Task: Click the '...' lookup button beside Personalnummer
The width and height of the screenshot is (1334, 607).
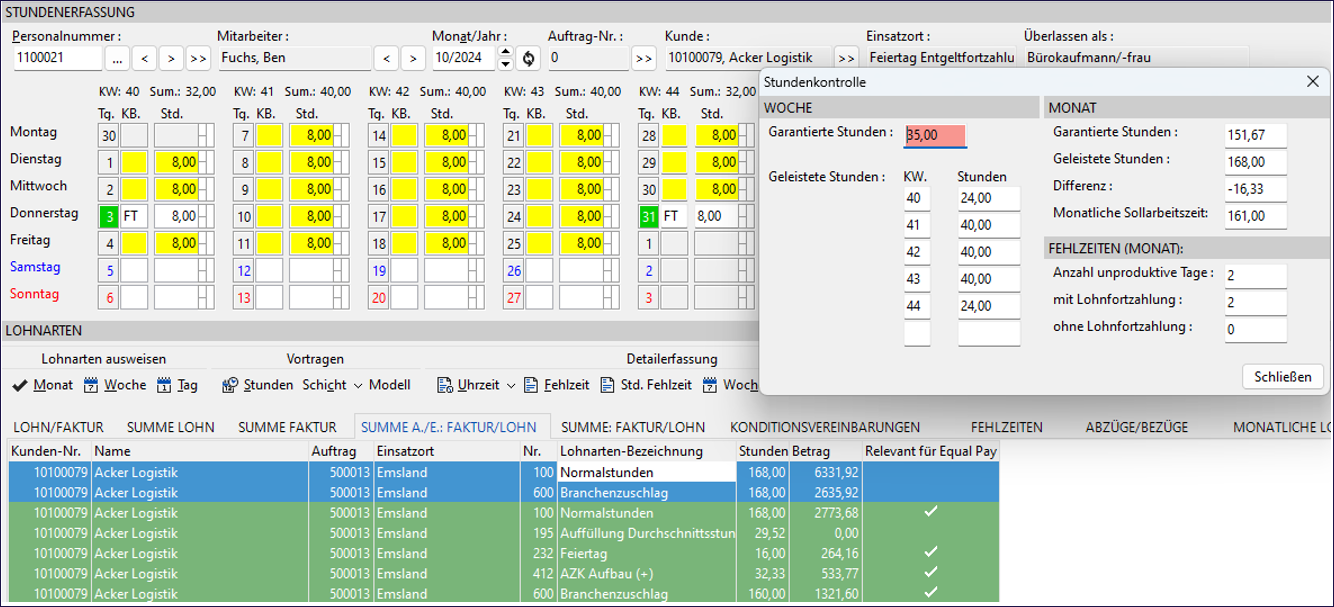Action: coord(117,58)
